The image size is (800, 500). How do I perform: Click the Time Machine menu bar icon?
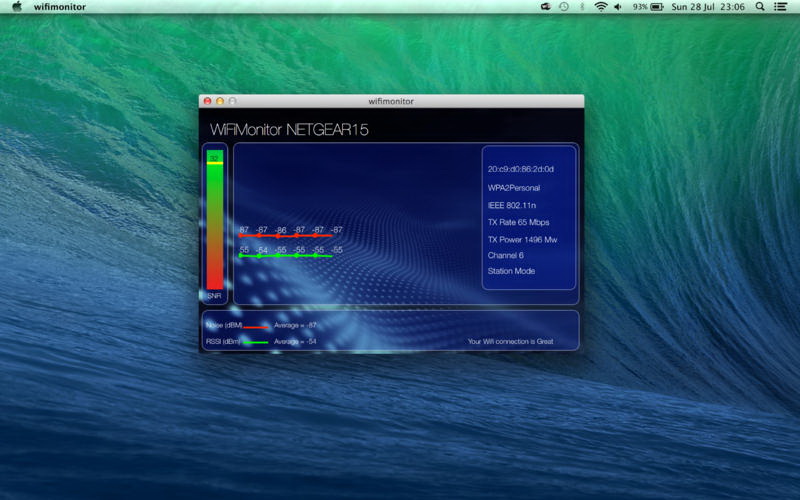click(564, 7)
